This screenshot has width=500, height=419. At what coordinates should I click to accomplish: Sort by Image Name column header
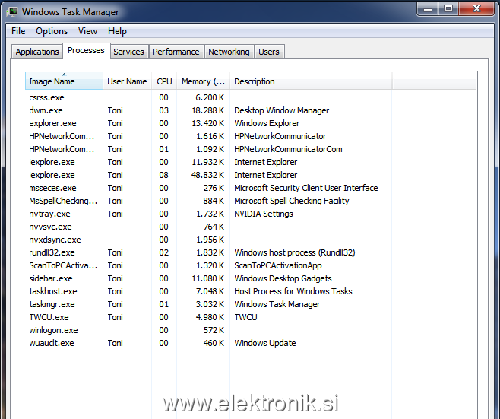click(x=64, y=81)
